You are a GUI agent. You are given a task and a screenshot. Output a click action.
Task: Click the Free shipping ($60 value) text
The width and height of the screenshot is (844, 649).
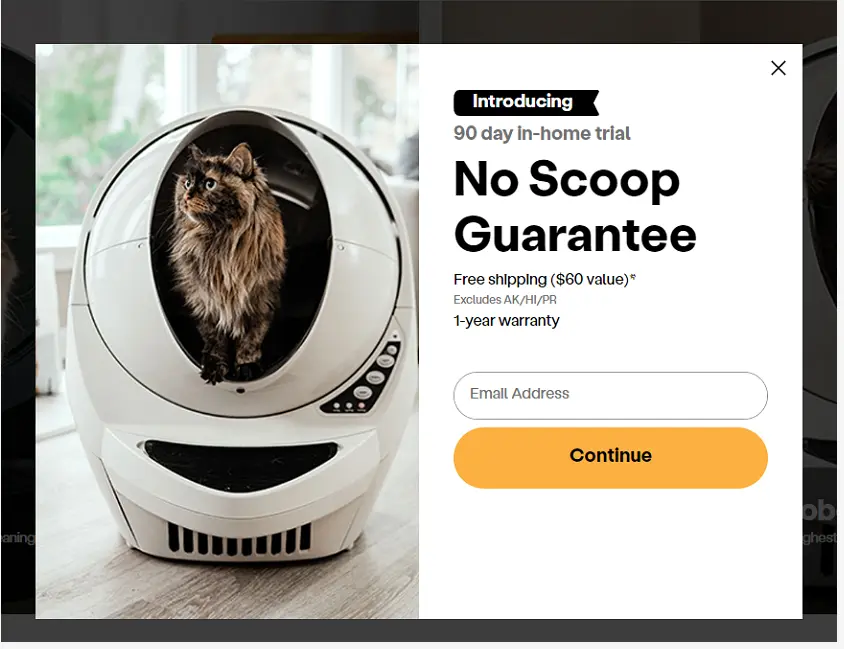click(541, 279)
